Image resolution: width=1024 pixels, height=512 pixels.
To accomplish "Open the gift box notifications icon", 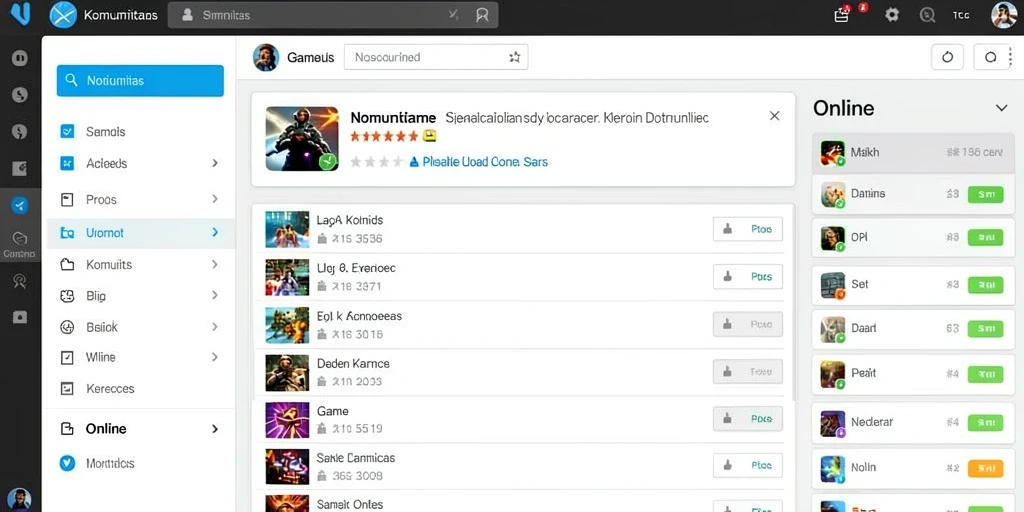I will [842, 15].
